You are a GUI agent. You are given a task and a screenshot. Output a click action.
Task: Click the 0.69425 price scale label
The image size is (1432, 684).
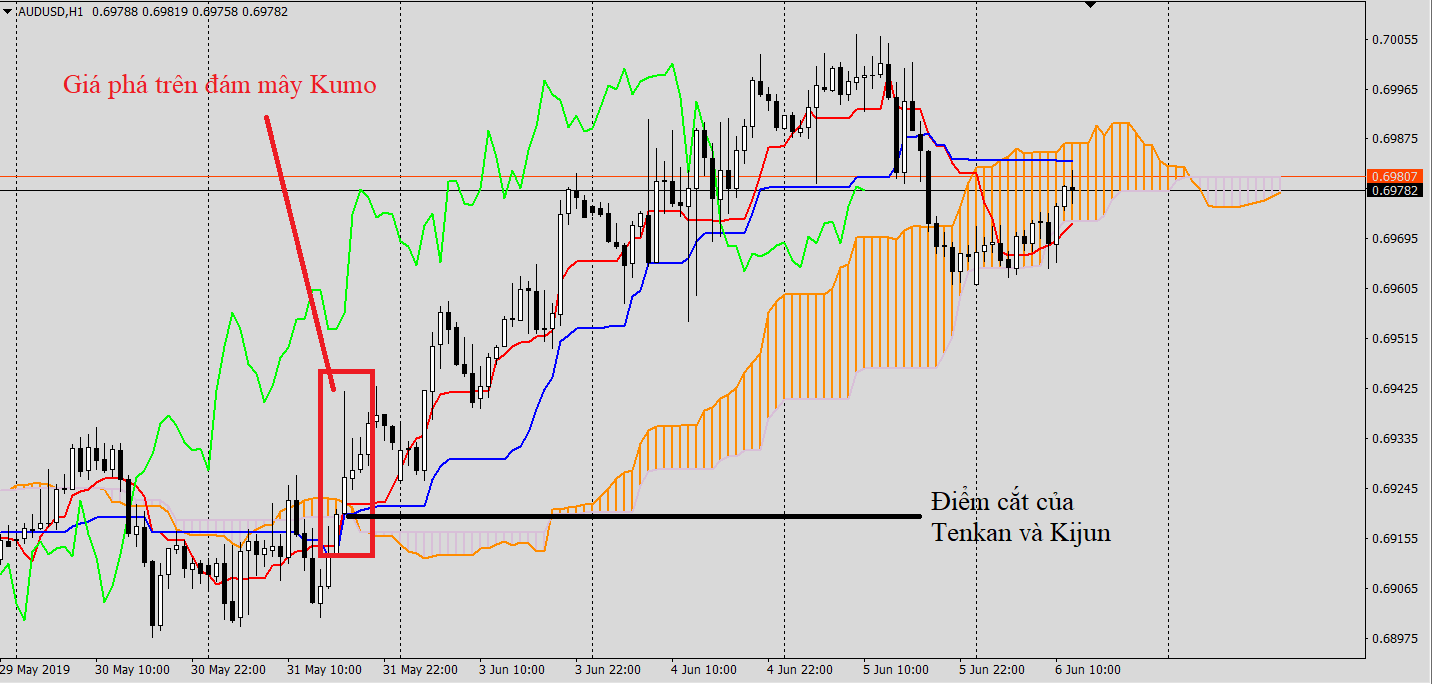(1396, 389)
